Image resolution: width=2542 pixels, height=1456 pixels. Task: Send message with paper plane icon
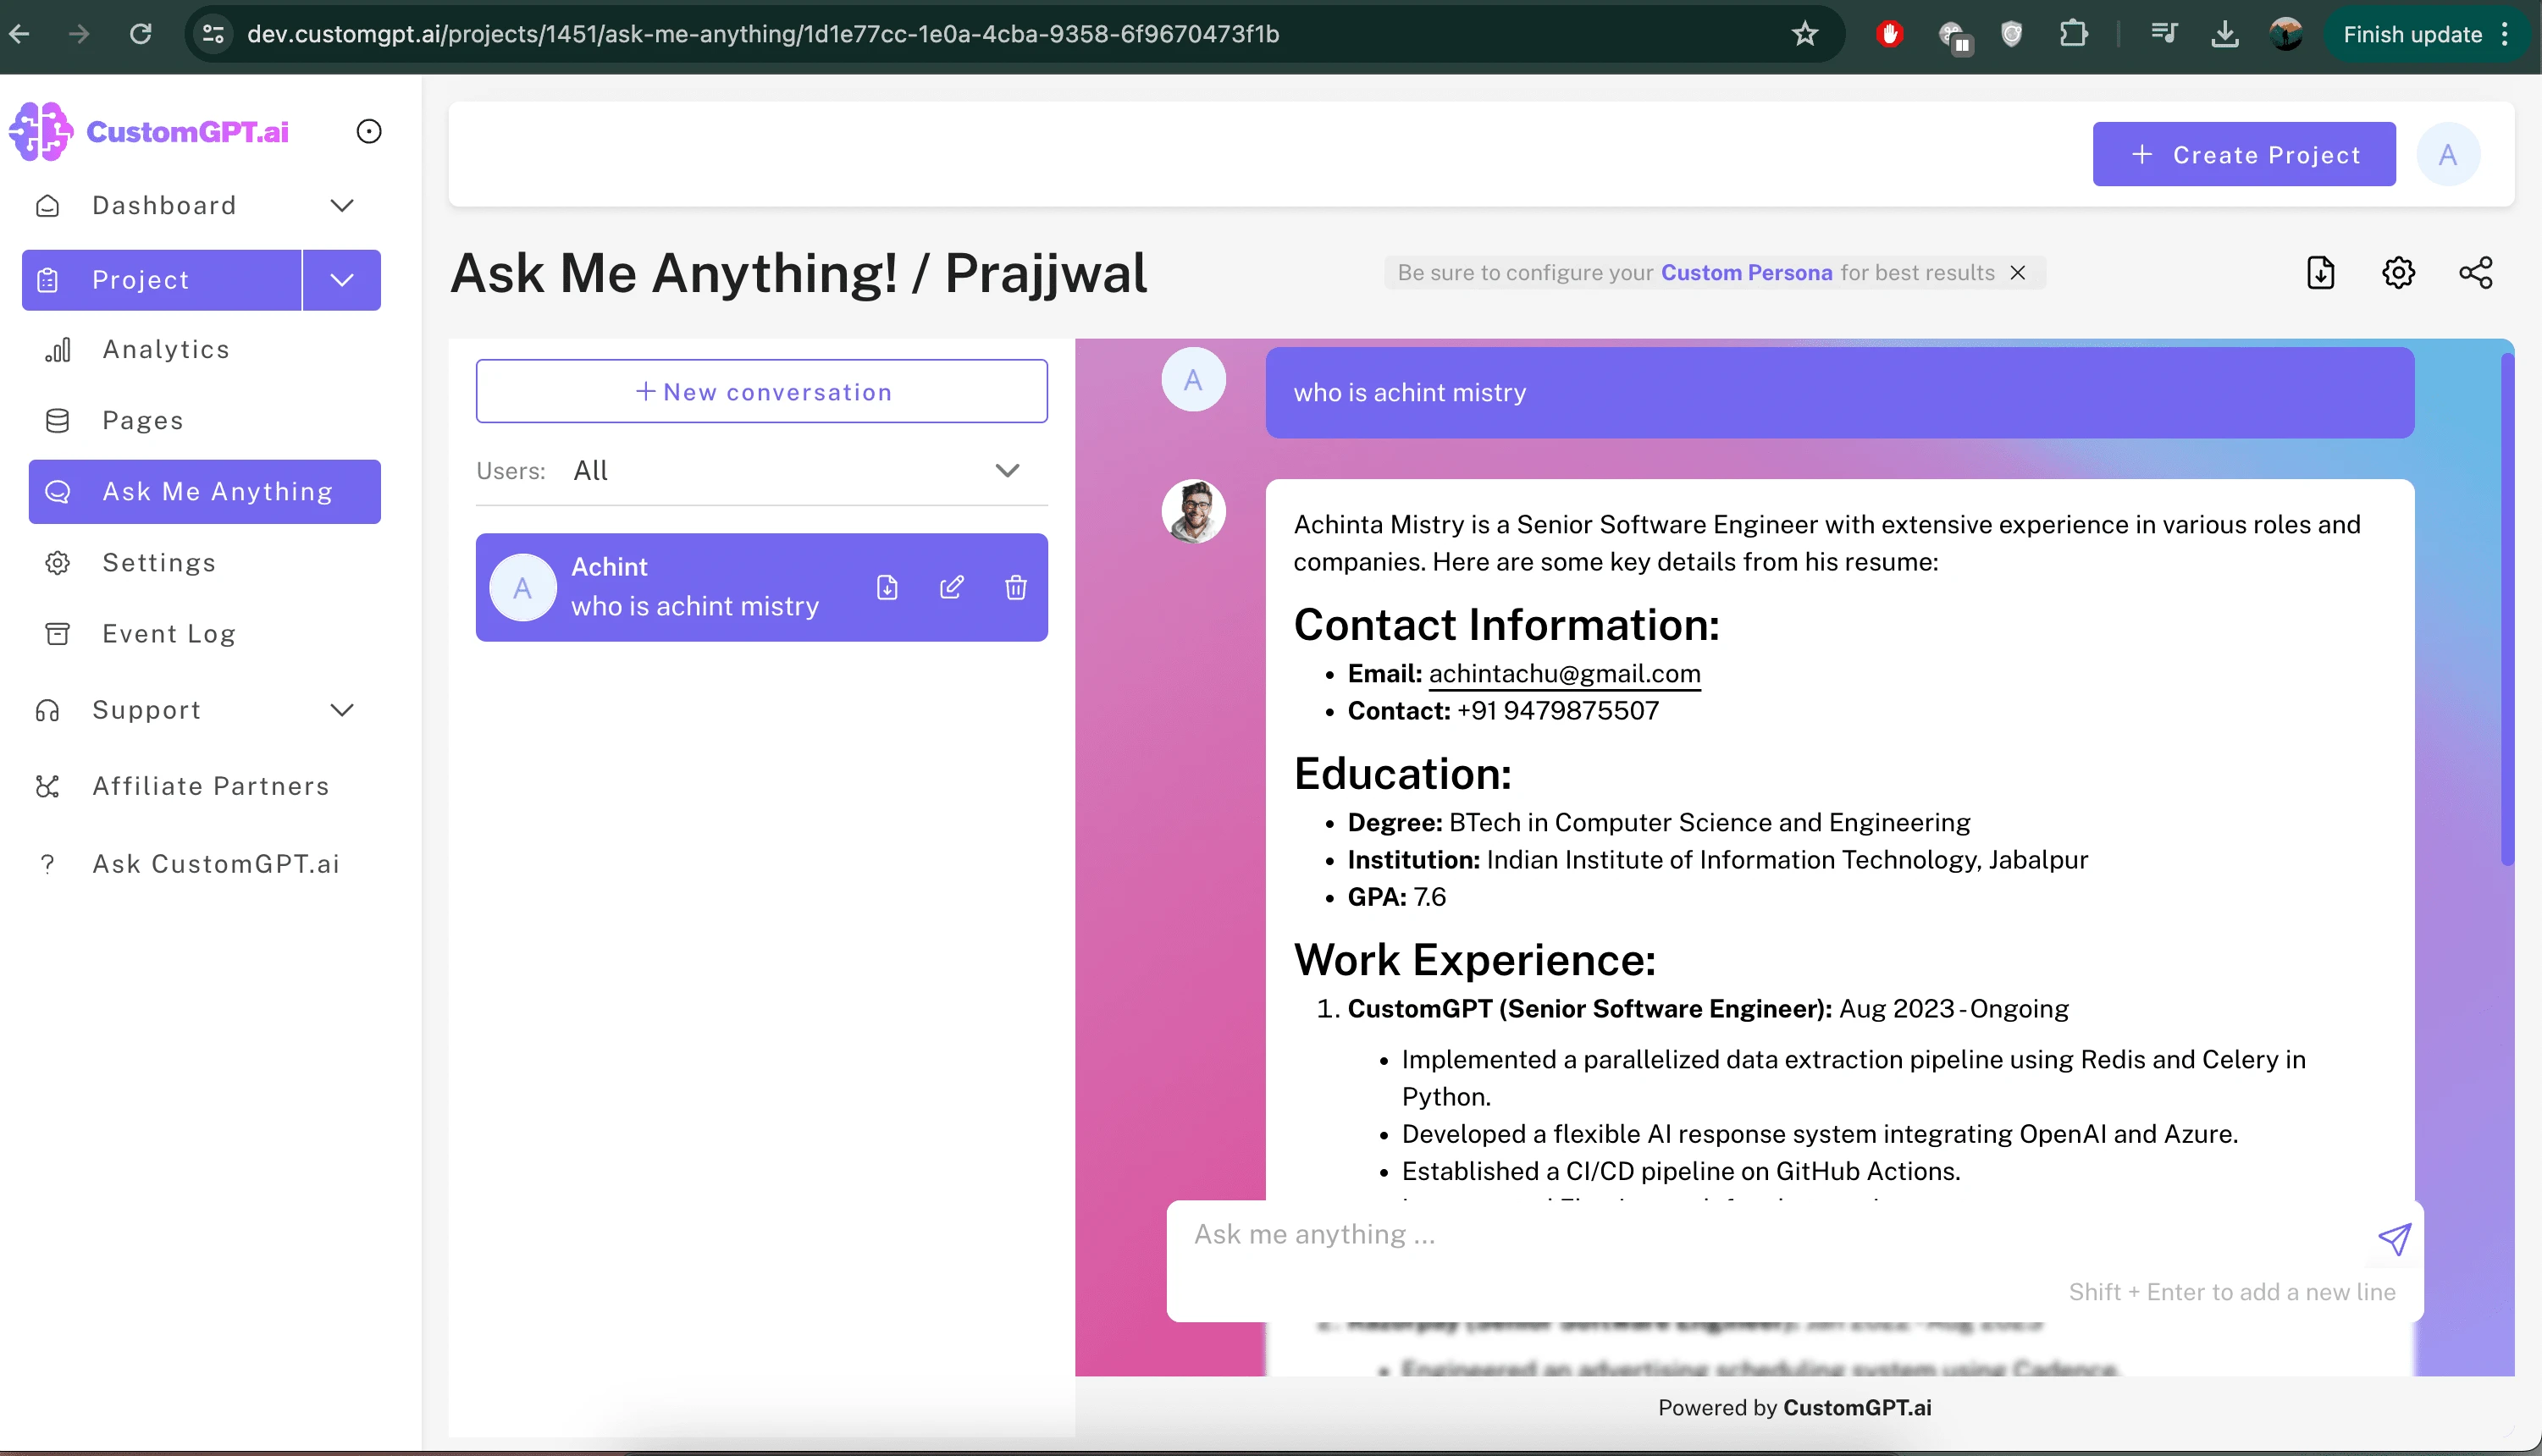tap(2394, 1240)
